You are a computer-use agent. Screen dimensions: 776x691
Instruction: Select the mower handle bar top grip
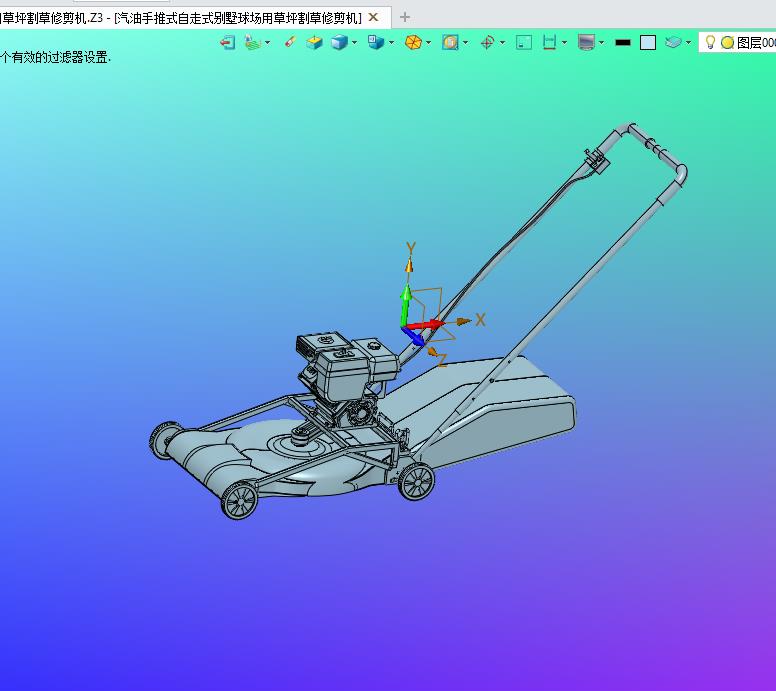point(656,146)
